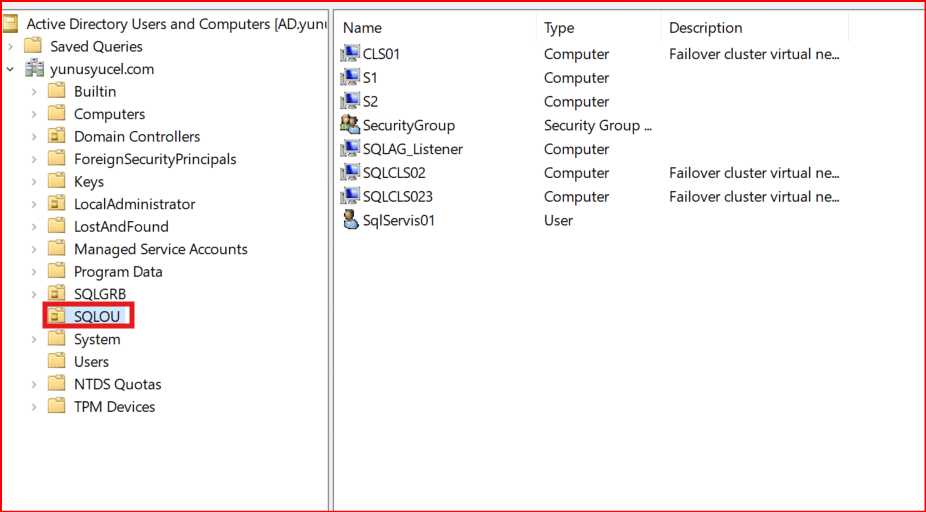Select the Domain Controllers OU icon
This screenshot has width=926, height=512.
[58, 136]
